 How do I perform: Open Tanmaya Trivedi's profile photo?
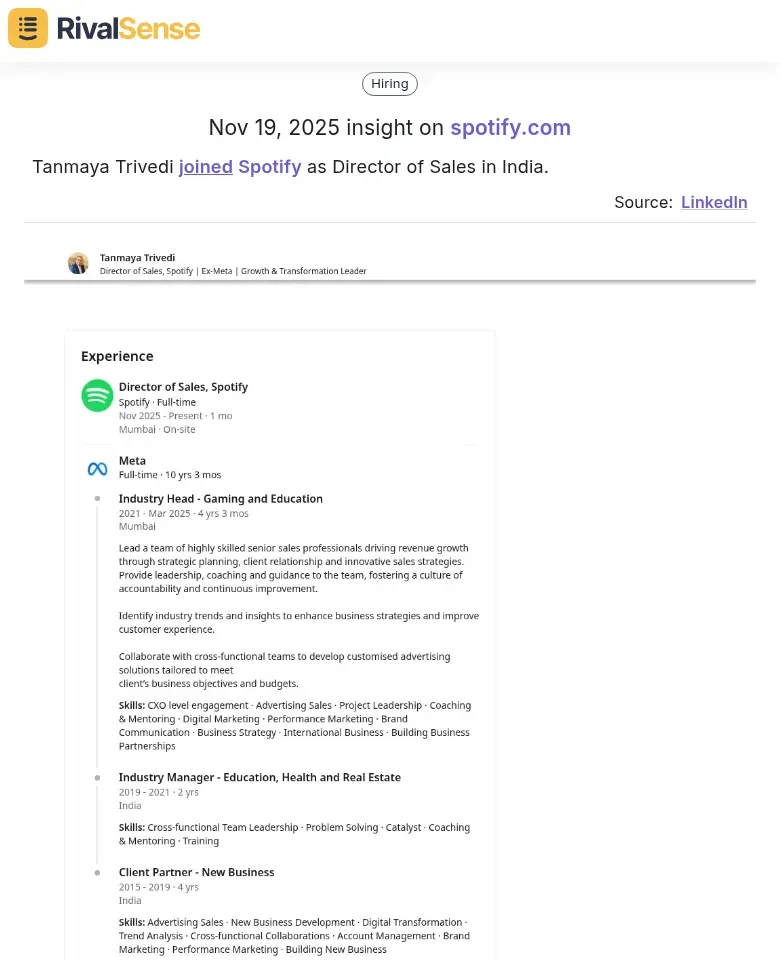pos(78,263)
